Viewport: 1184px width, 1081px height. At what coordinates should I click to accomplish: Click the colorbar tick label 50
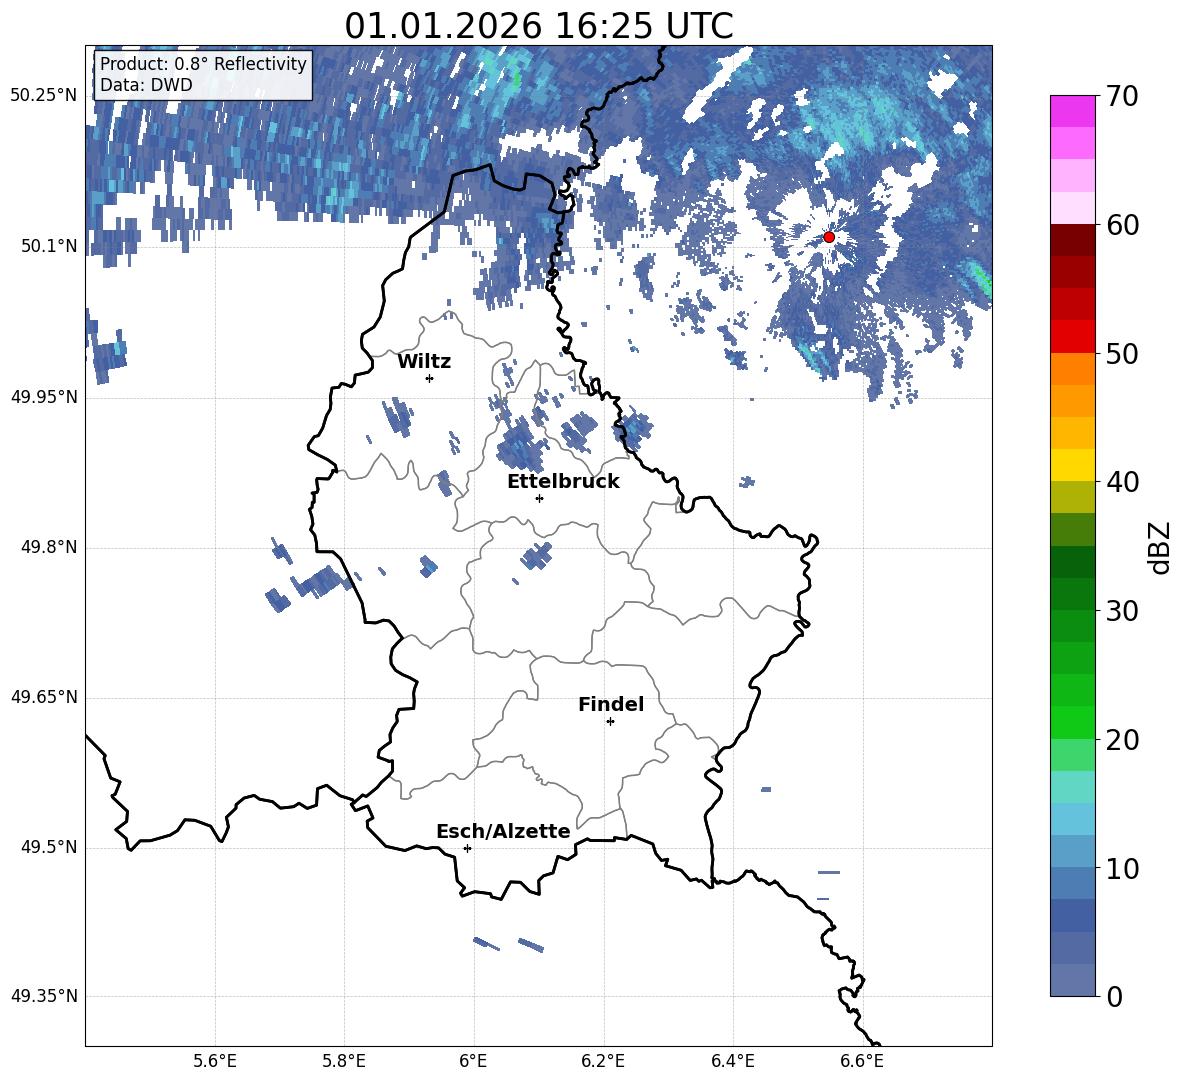1122,353
